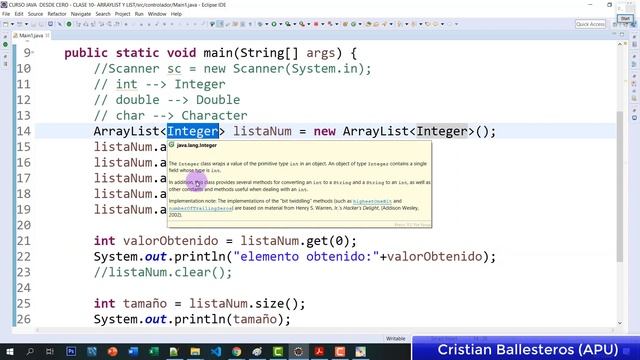Open the New file dropdown arrow
The width and height of the screenshot is (640, 360).
coord(12,24)
